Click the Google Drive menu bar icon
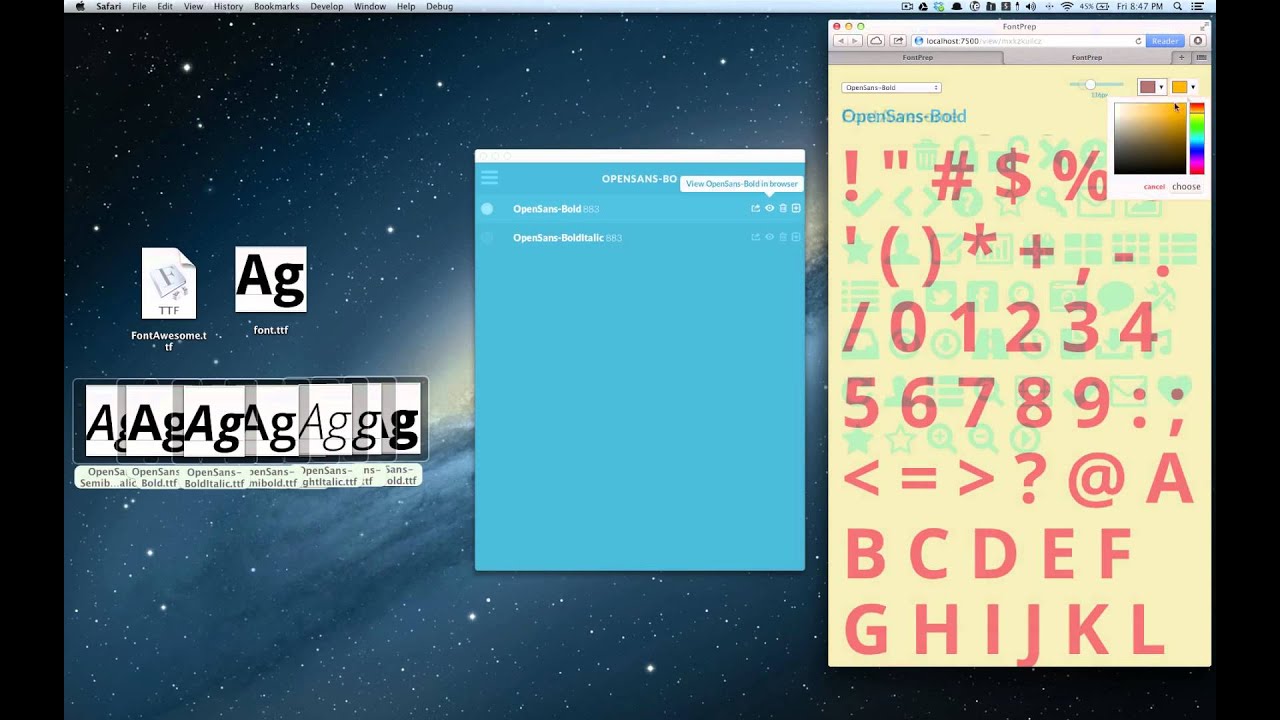The image size is (1280, 720). tap(922, 6)
